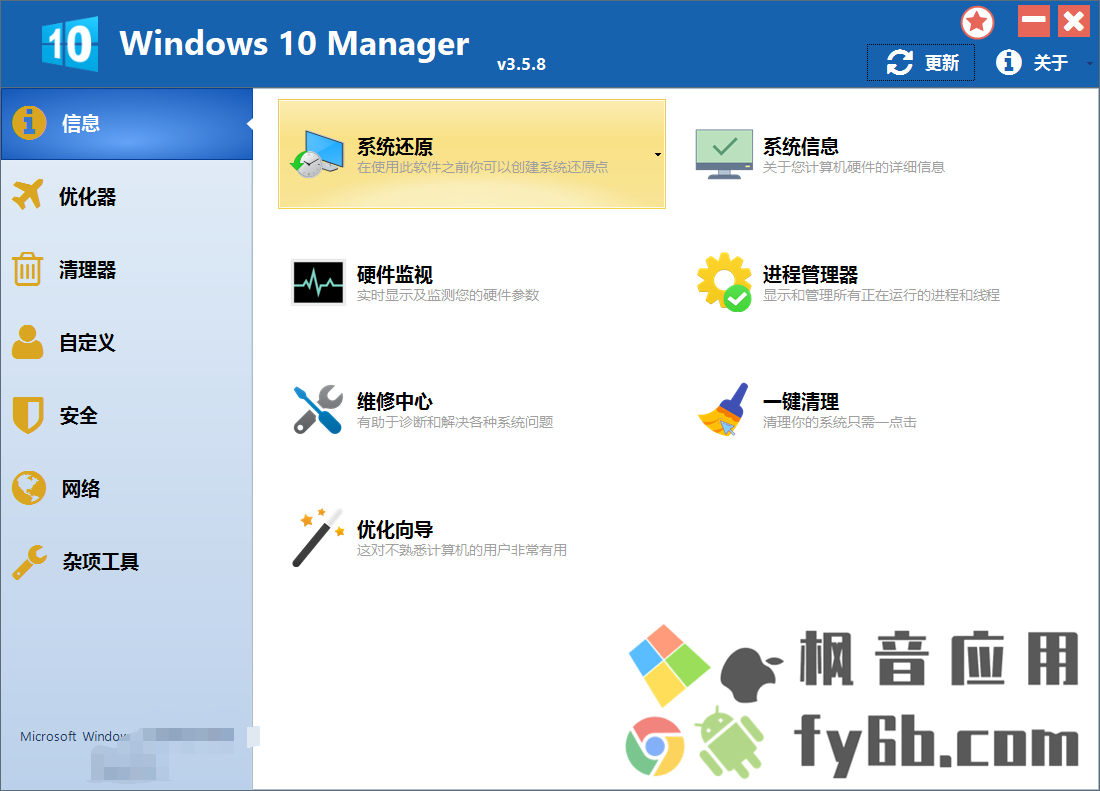Viewport: 1100px width, 791px height.
Task: Open the dropdown arrow next to 关于
Action: tap(1089, 63)
